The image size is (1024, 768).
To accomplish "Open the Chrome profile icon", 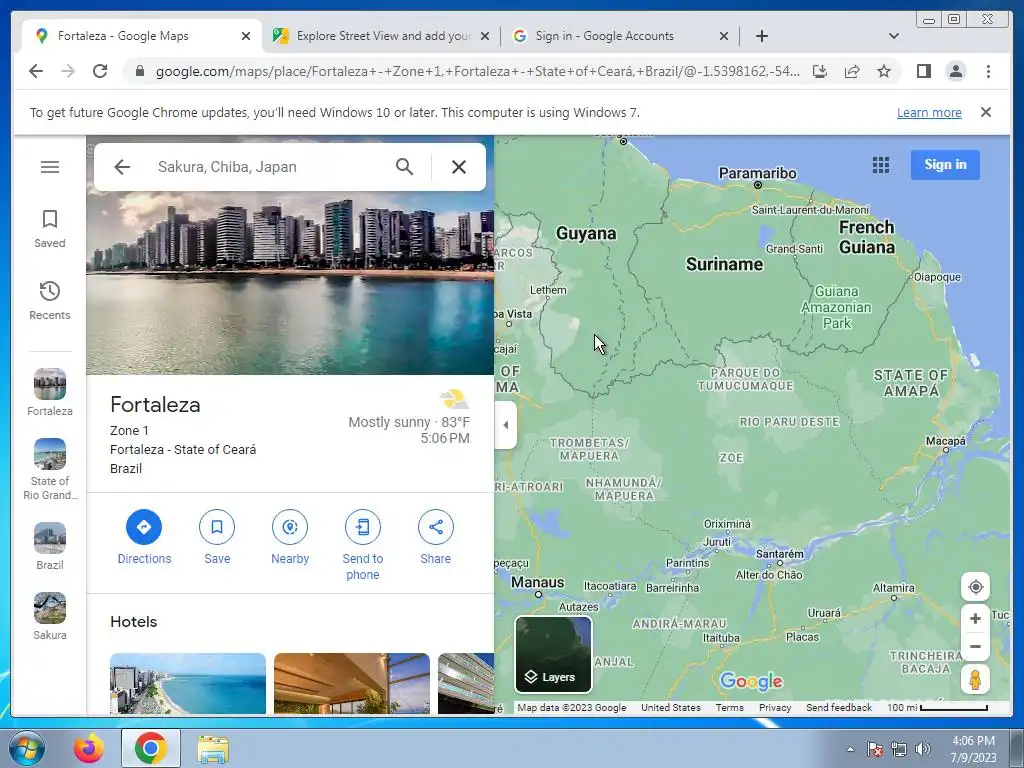I will pos(955,71).
